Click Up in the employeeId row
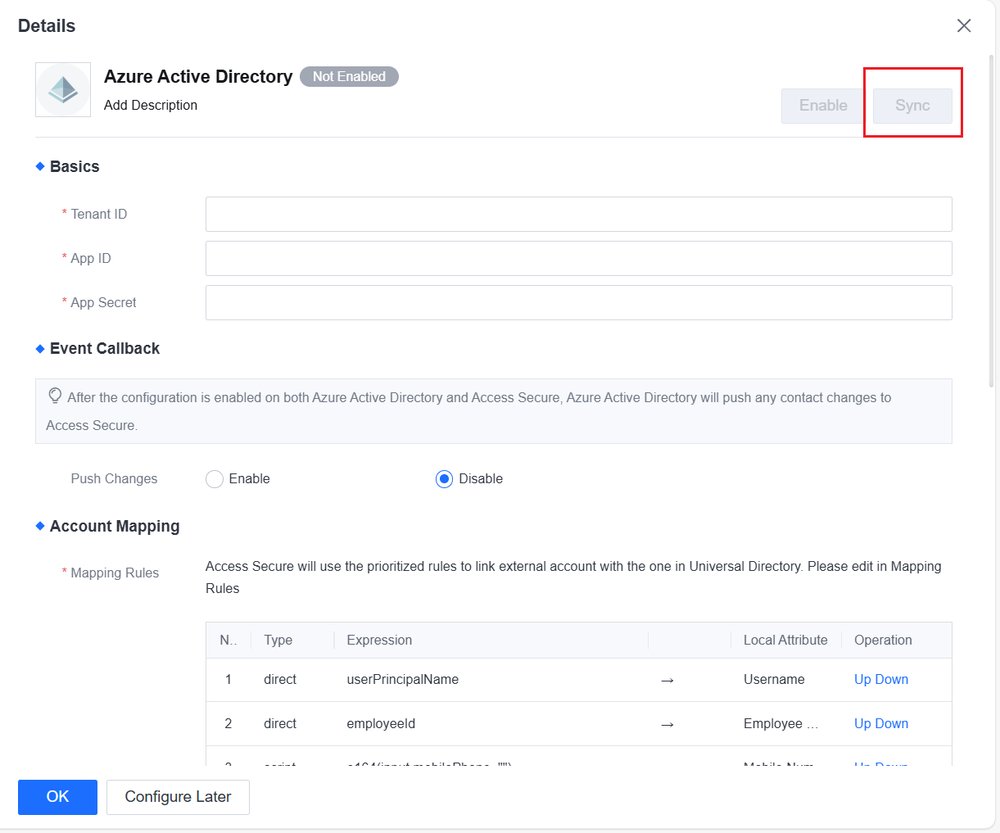The image size is (1000, 833). coord(862,723)
